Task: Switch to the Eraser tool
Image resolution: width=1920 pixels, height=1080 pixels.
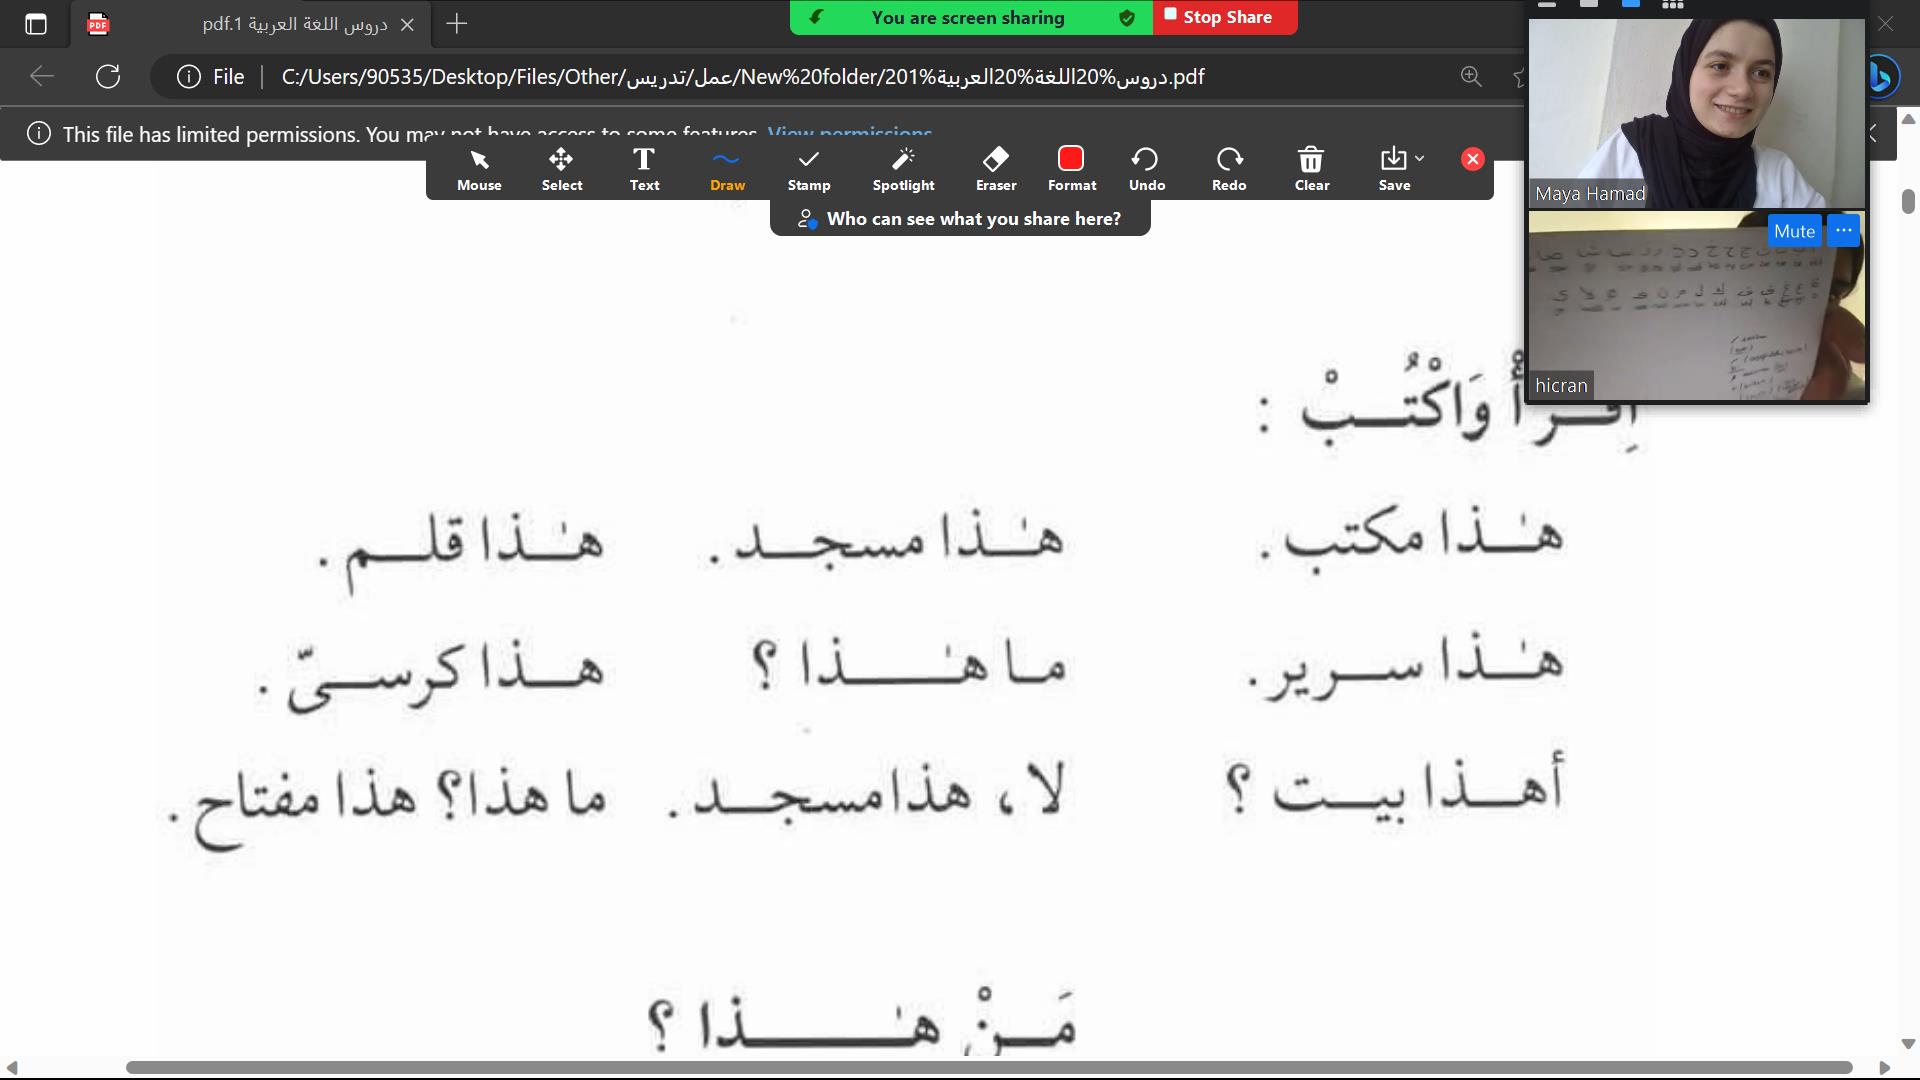Action: [996, 169]
